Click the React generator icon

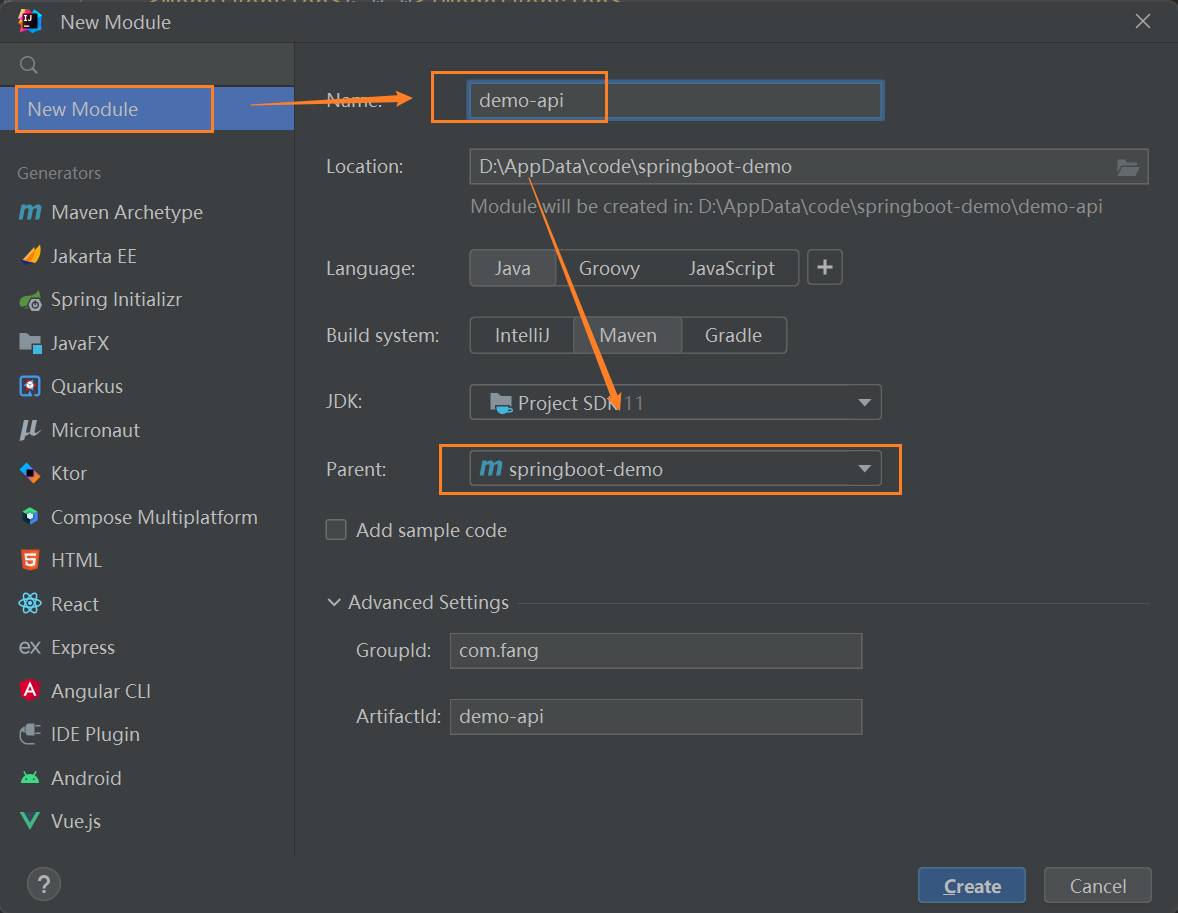point(31,604)
